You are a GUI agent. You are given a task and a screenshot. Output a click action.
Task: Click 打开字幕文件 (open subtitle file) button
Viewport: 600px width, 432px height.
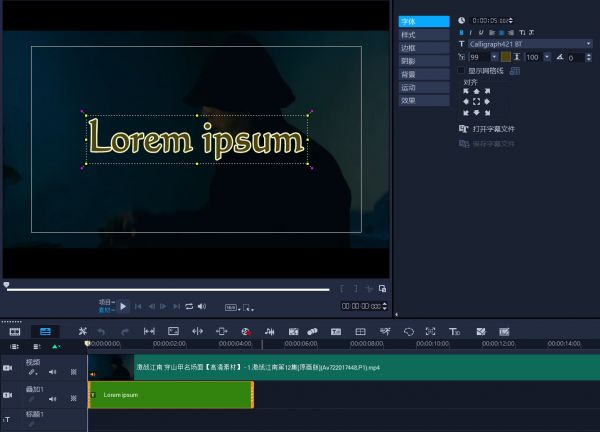(492, 129)
